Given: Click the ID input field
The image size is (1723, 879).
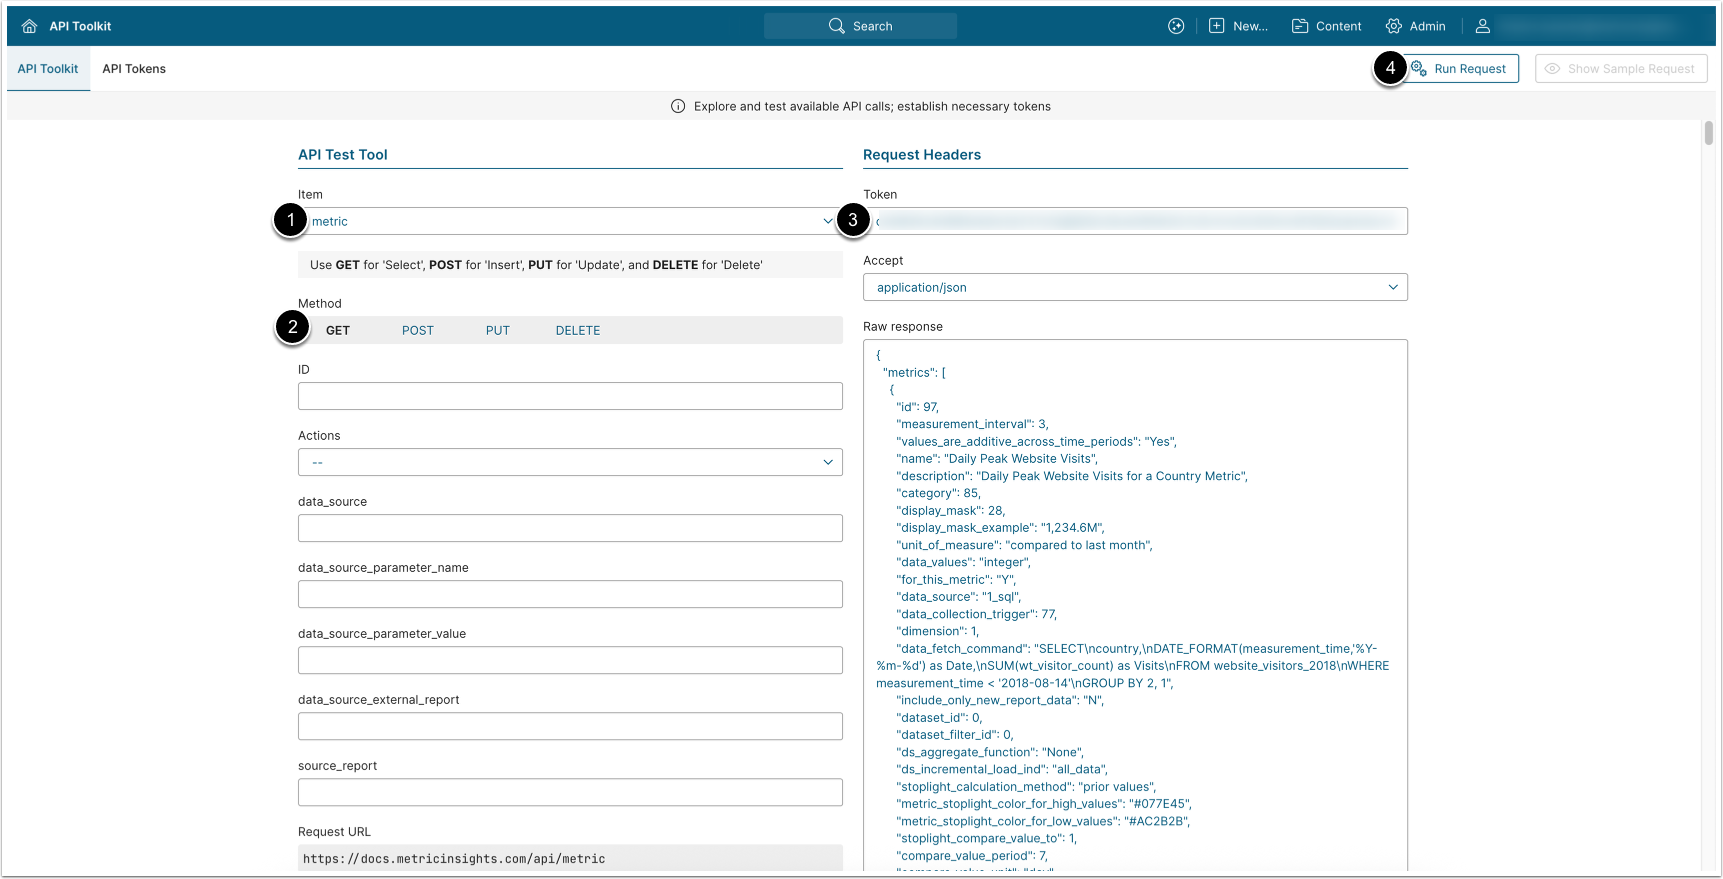Looking at the screenshot, I should [570, 396].
